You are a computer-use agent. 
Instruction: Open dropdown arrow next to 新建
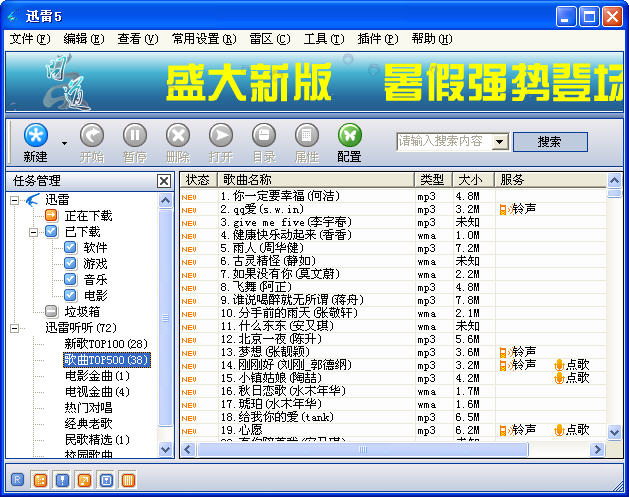click(x=64, y=143)
